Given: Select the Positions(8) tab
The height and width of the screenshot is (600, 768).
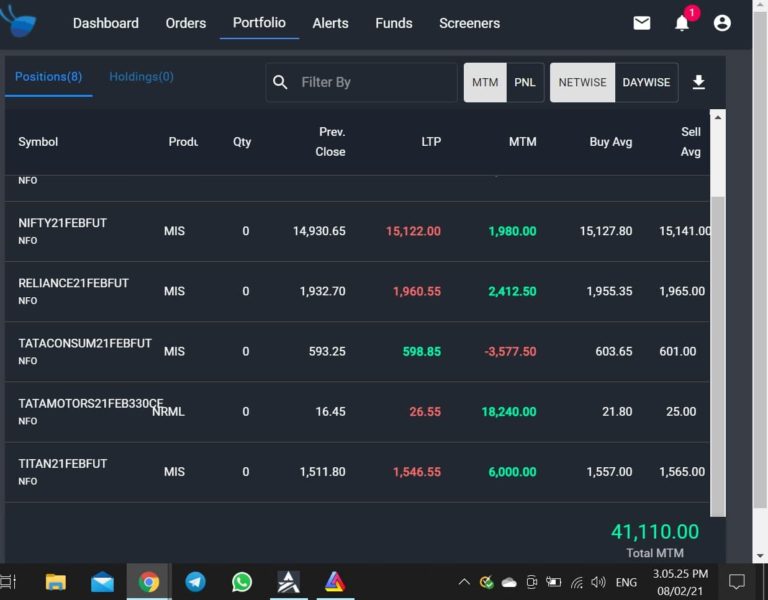Looking at the screenshot, I should coord(48,76).
